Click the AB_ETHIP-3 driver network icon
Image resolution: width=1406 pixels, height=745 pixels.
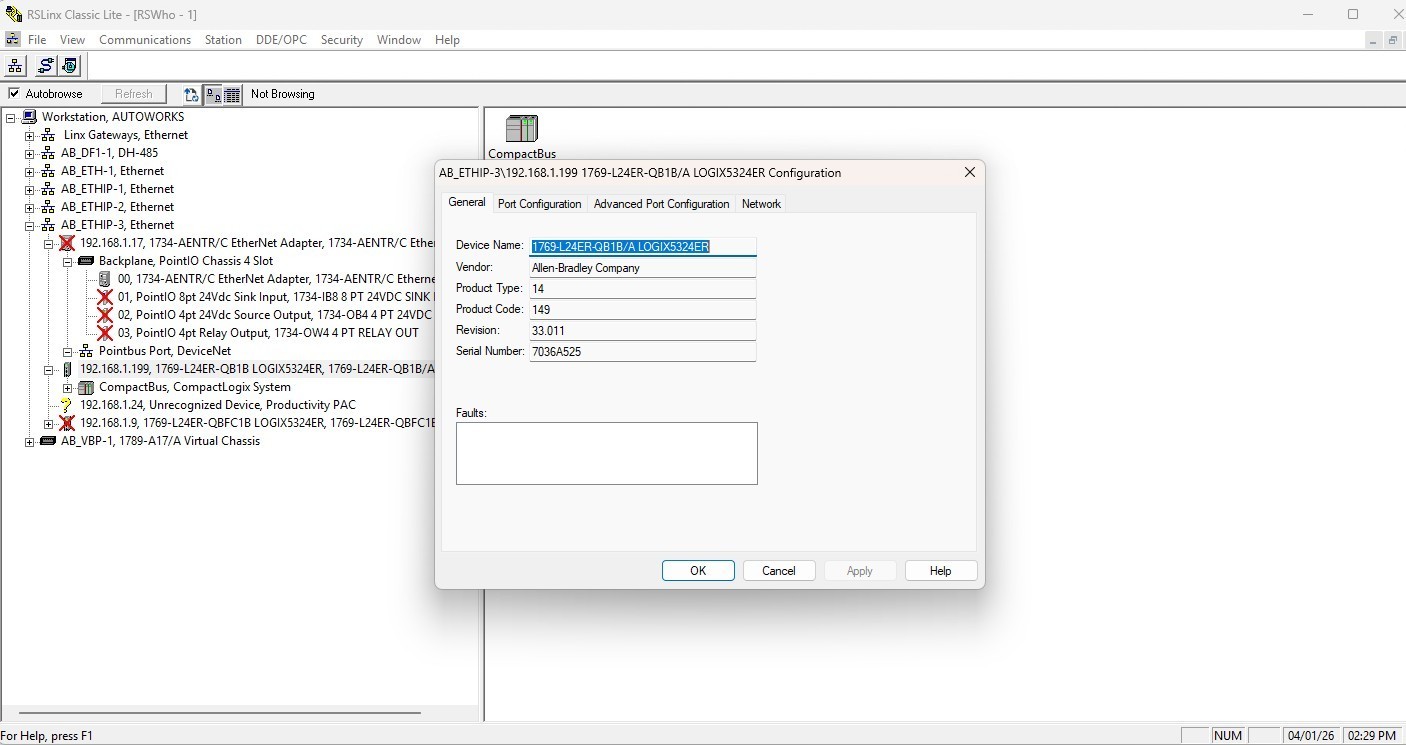point(48,225)
